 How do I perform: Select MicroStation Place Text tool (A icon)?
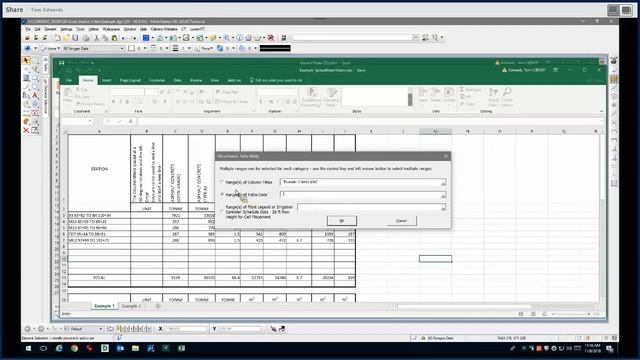[x=35, y=96]
